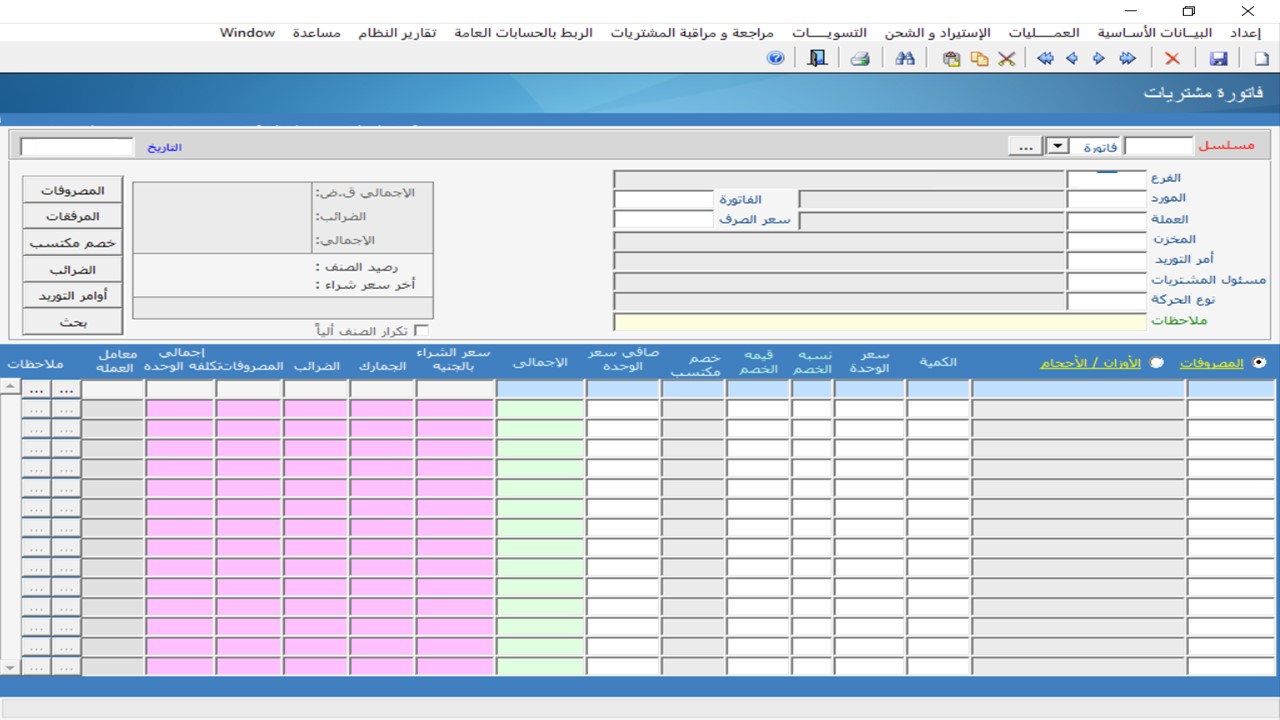
Task: Open the binoculars search icon
Action: pos(905,59)
